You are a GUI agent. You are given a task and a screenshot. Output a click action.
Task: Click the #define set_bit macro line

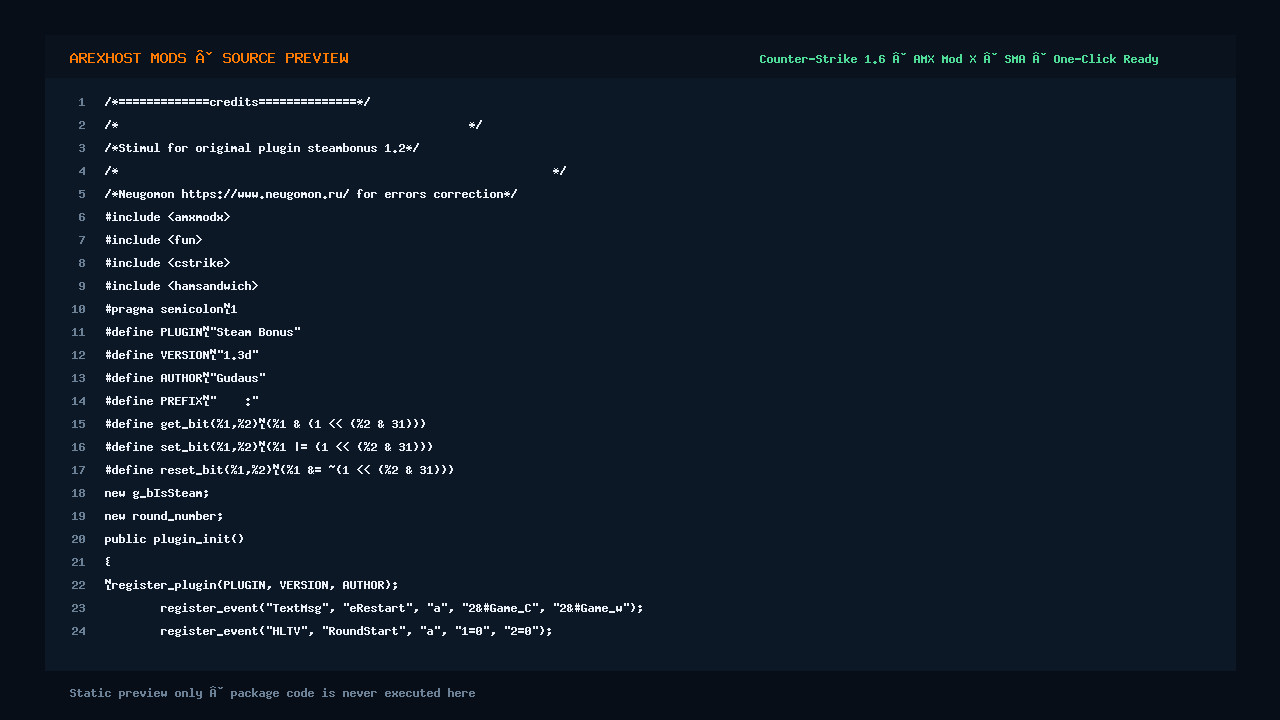(x=269, y=447)
